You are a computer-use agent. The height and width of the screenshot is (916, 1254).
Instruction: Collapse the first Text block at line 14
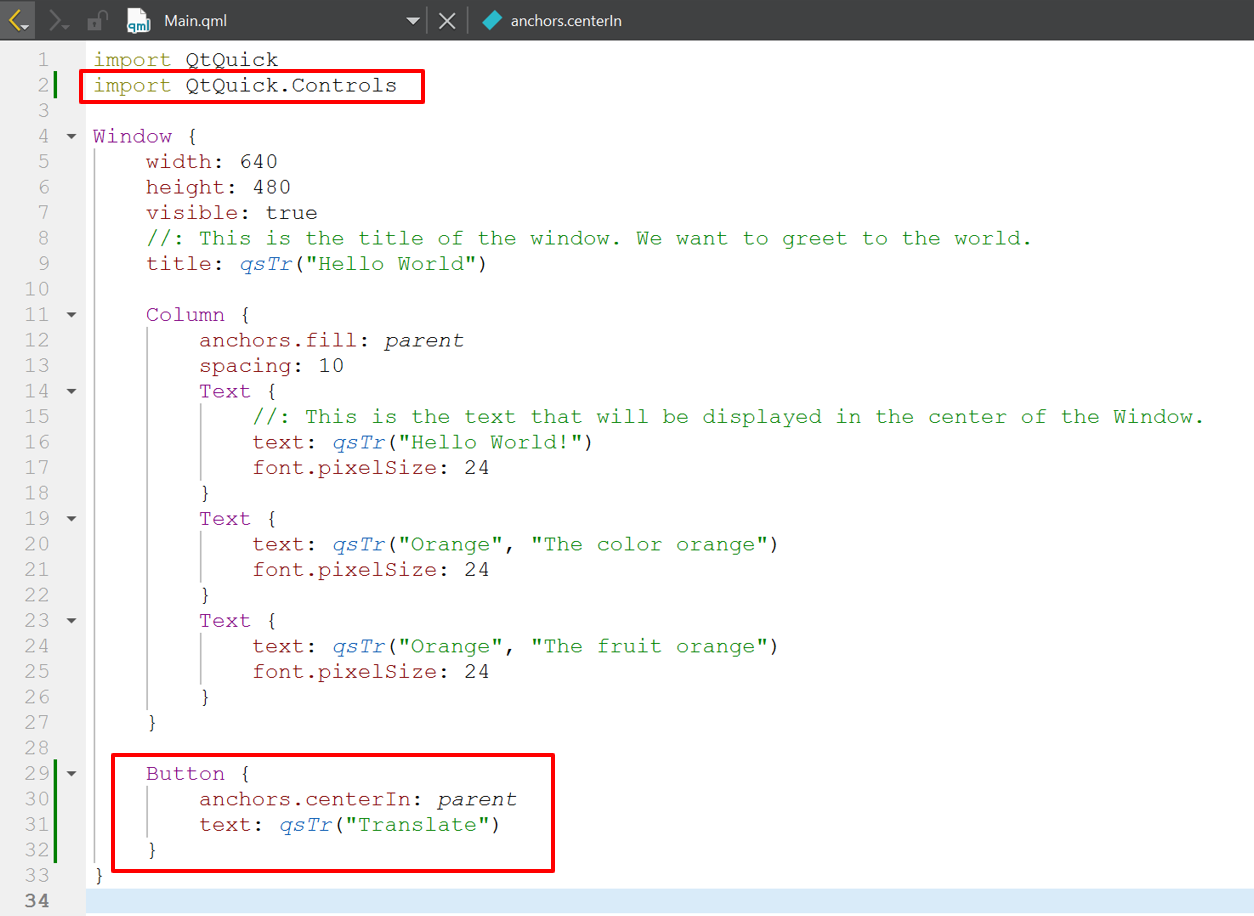pyautogui.click(x=71, y=392)
